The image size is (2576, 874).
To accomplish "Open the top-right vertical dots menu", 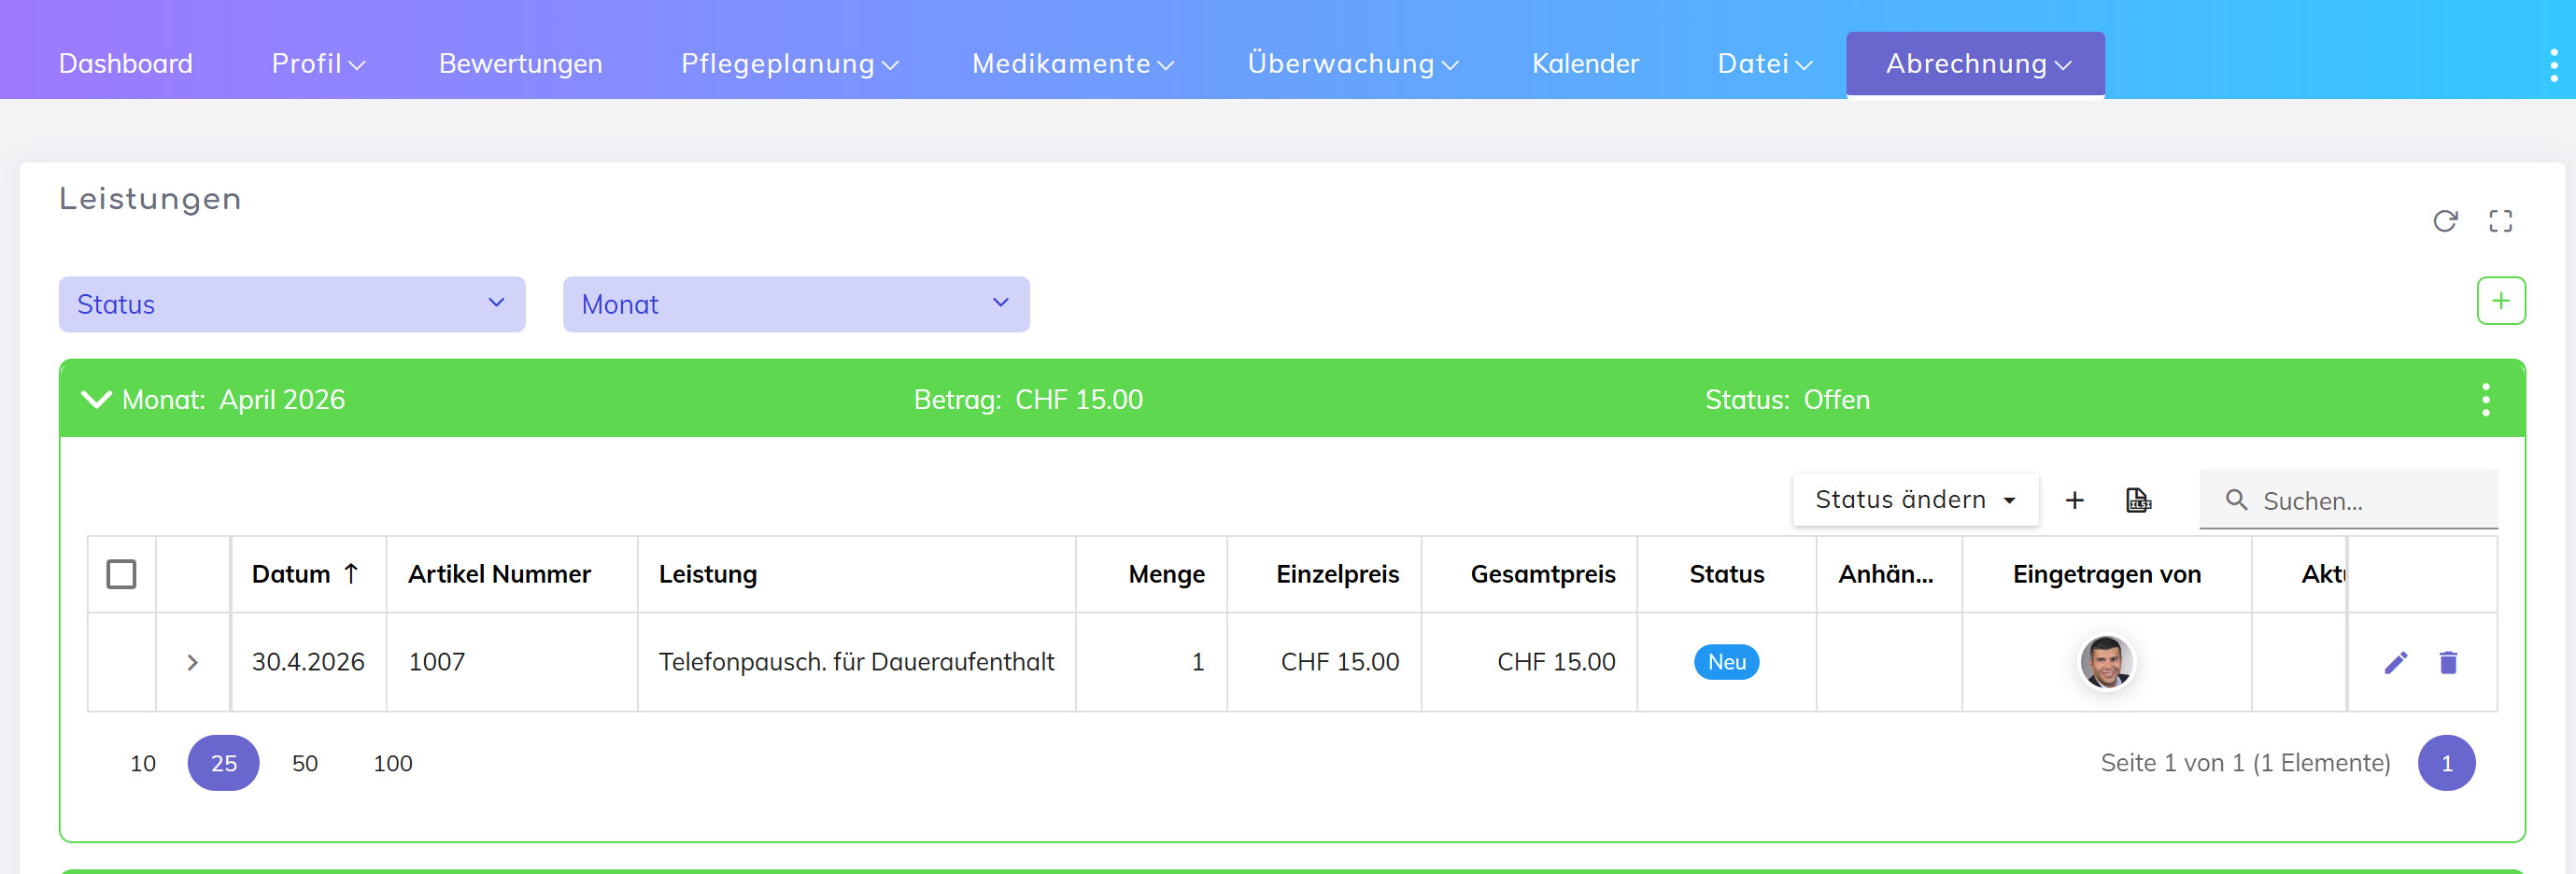I will tap(2553, 65).
